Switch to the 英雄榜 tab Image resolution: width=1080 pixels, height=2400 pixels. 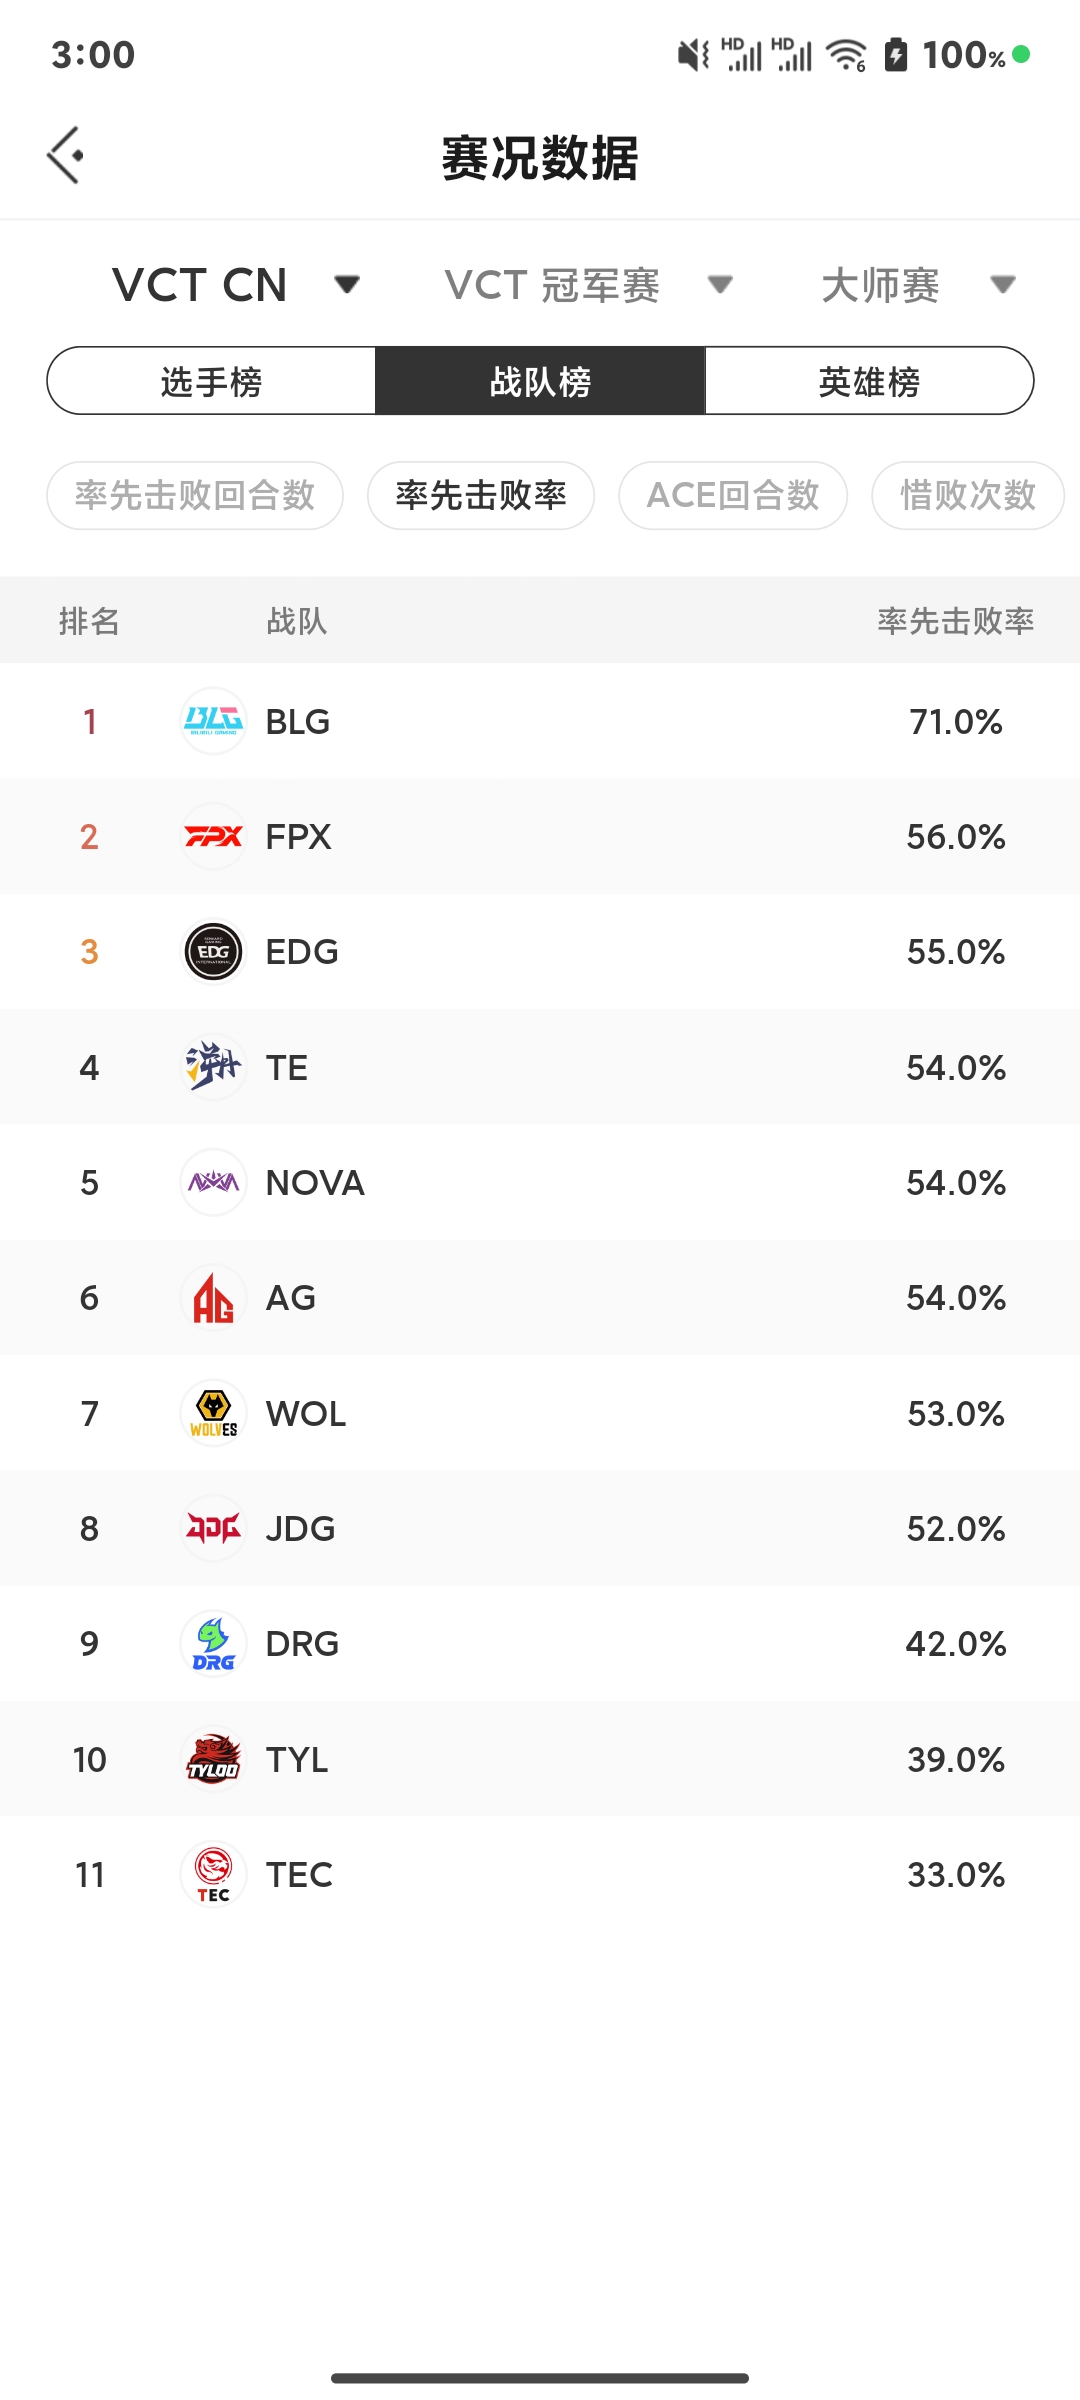(869, 381)
